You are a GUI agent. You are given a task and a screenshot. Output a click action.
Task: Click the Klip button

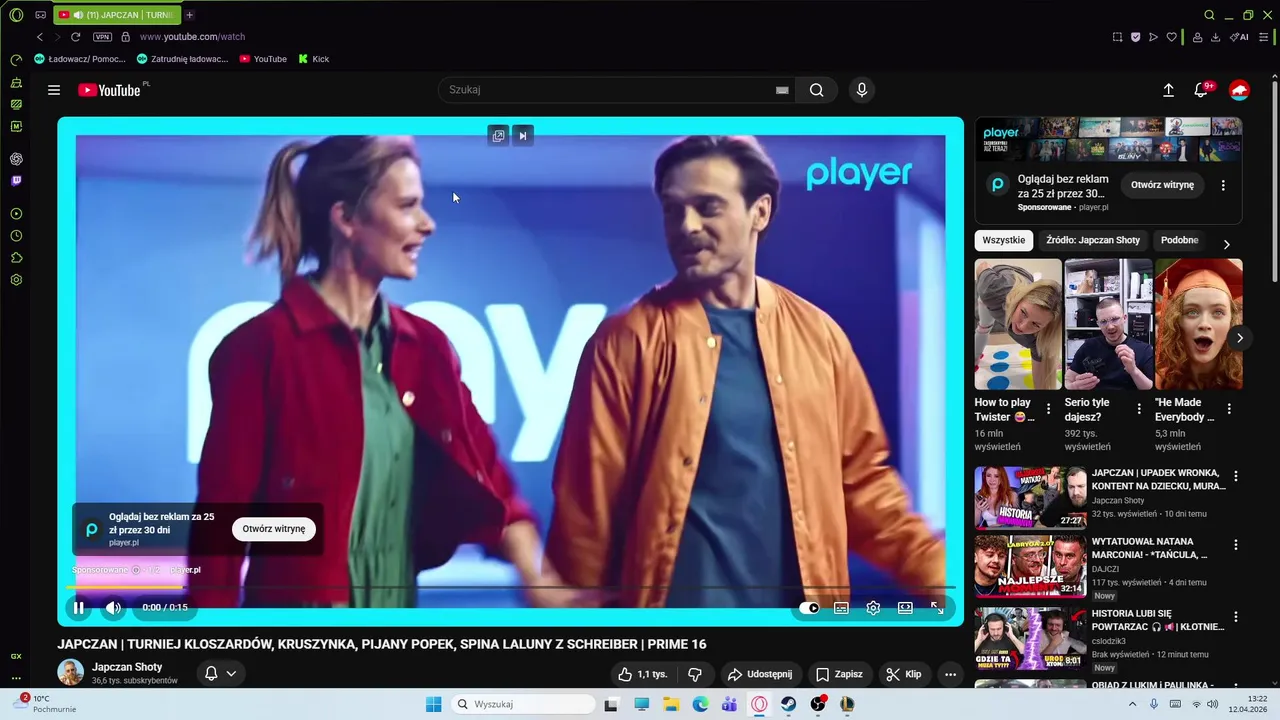click(x=904, y=674)
